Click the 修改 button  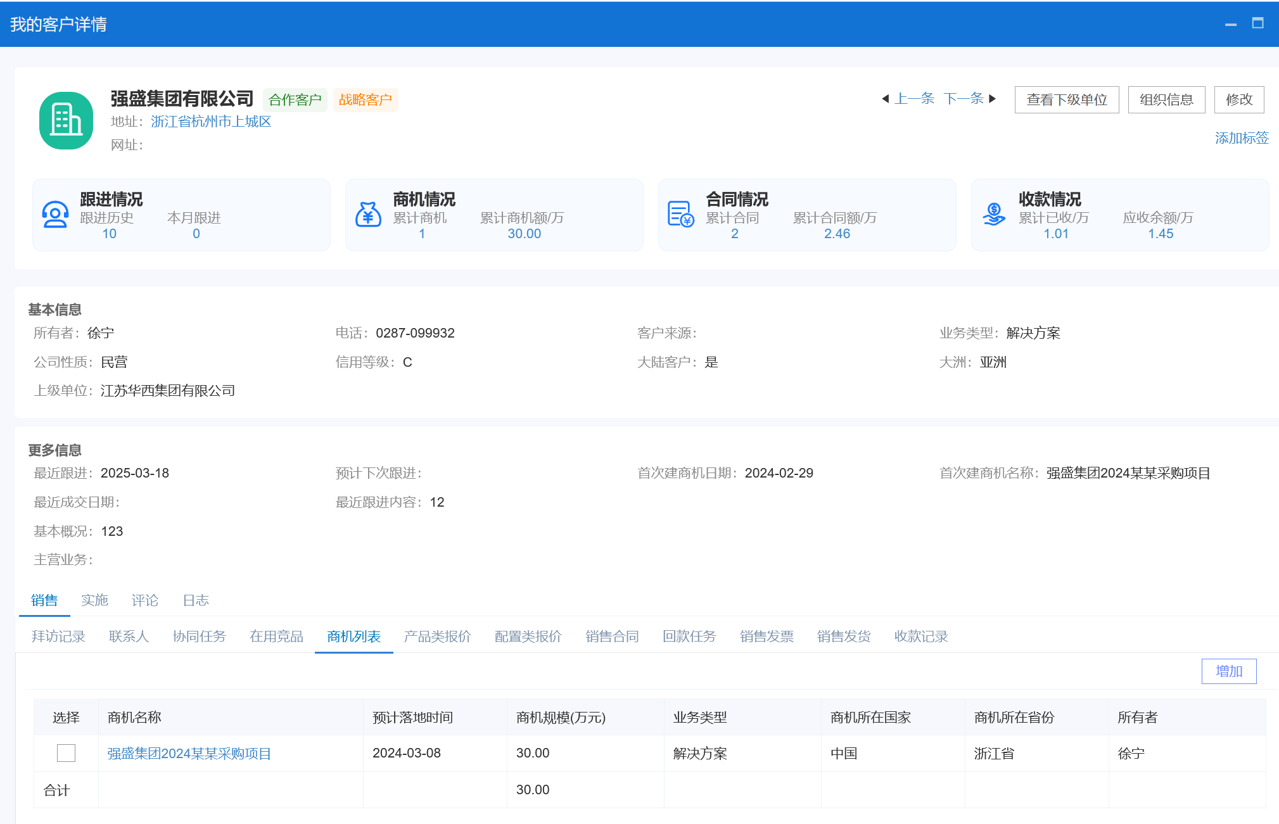[1239, 99]
